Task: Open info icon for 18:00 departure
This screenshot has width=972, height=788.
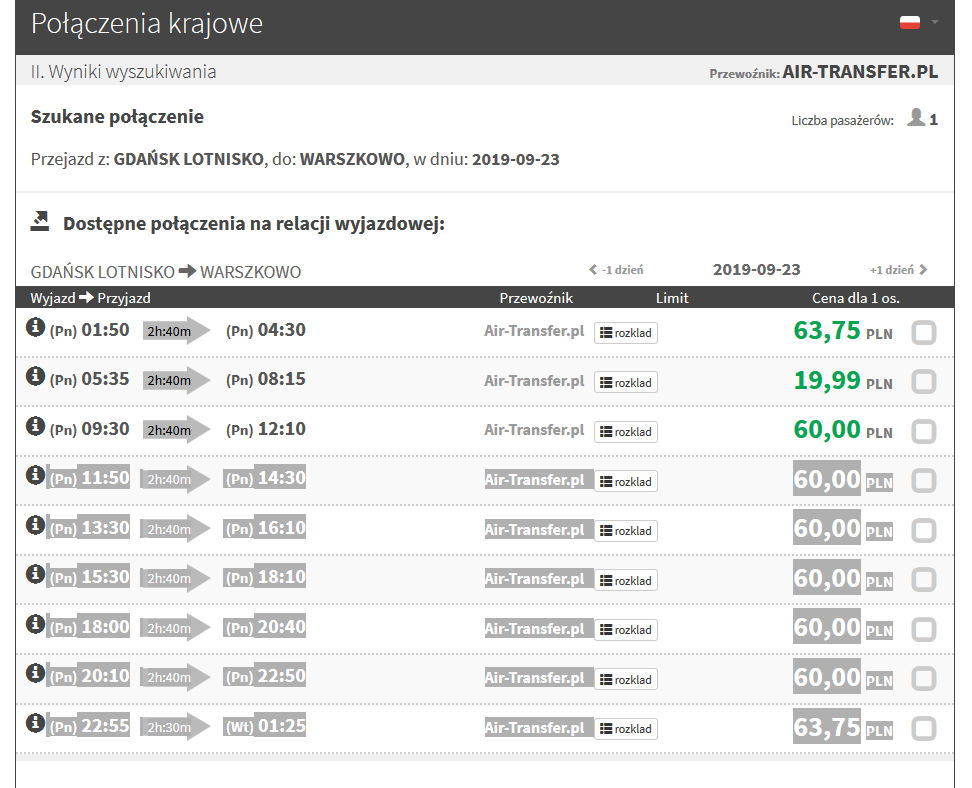Action: [x=35, y=623]
